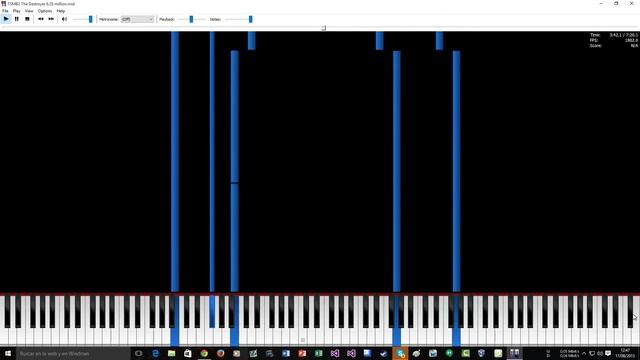Open the File menu
The image size is (640, 360).
pyautogui.click(x=5, y=11)
